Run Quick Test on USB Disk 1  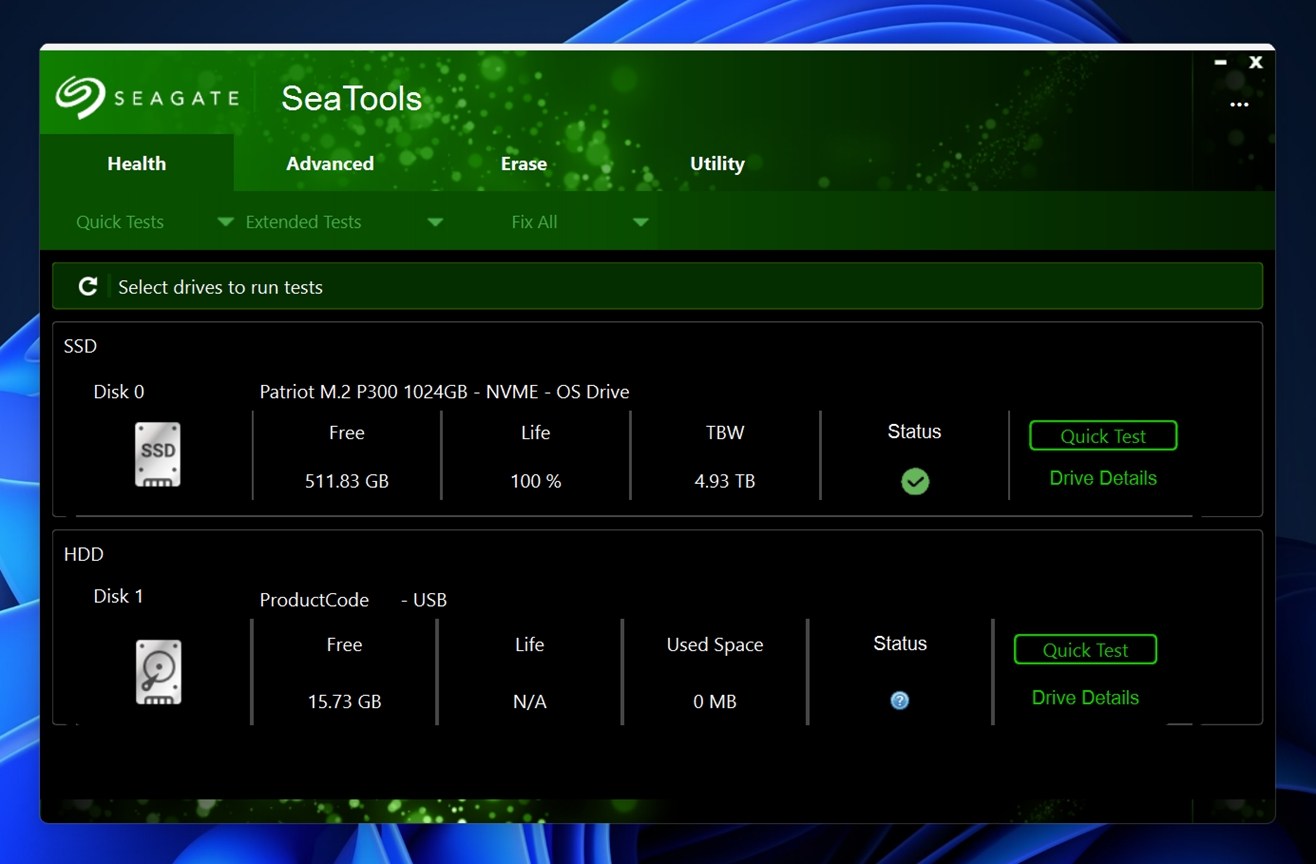(x=1084, y=650)
